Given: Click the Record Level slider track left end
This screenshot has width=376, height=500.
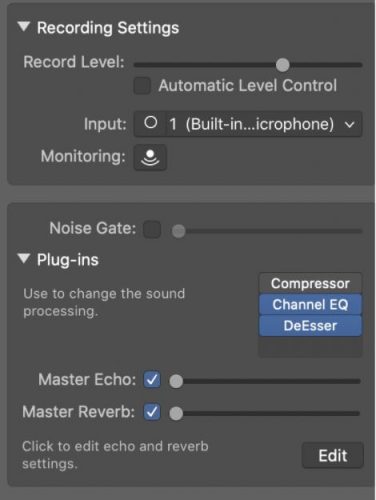Looking at the screenshot, I should pyautogui.click(x=137, y=65).
